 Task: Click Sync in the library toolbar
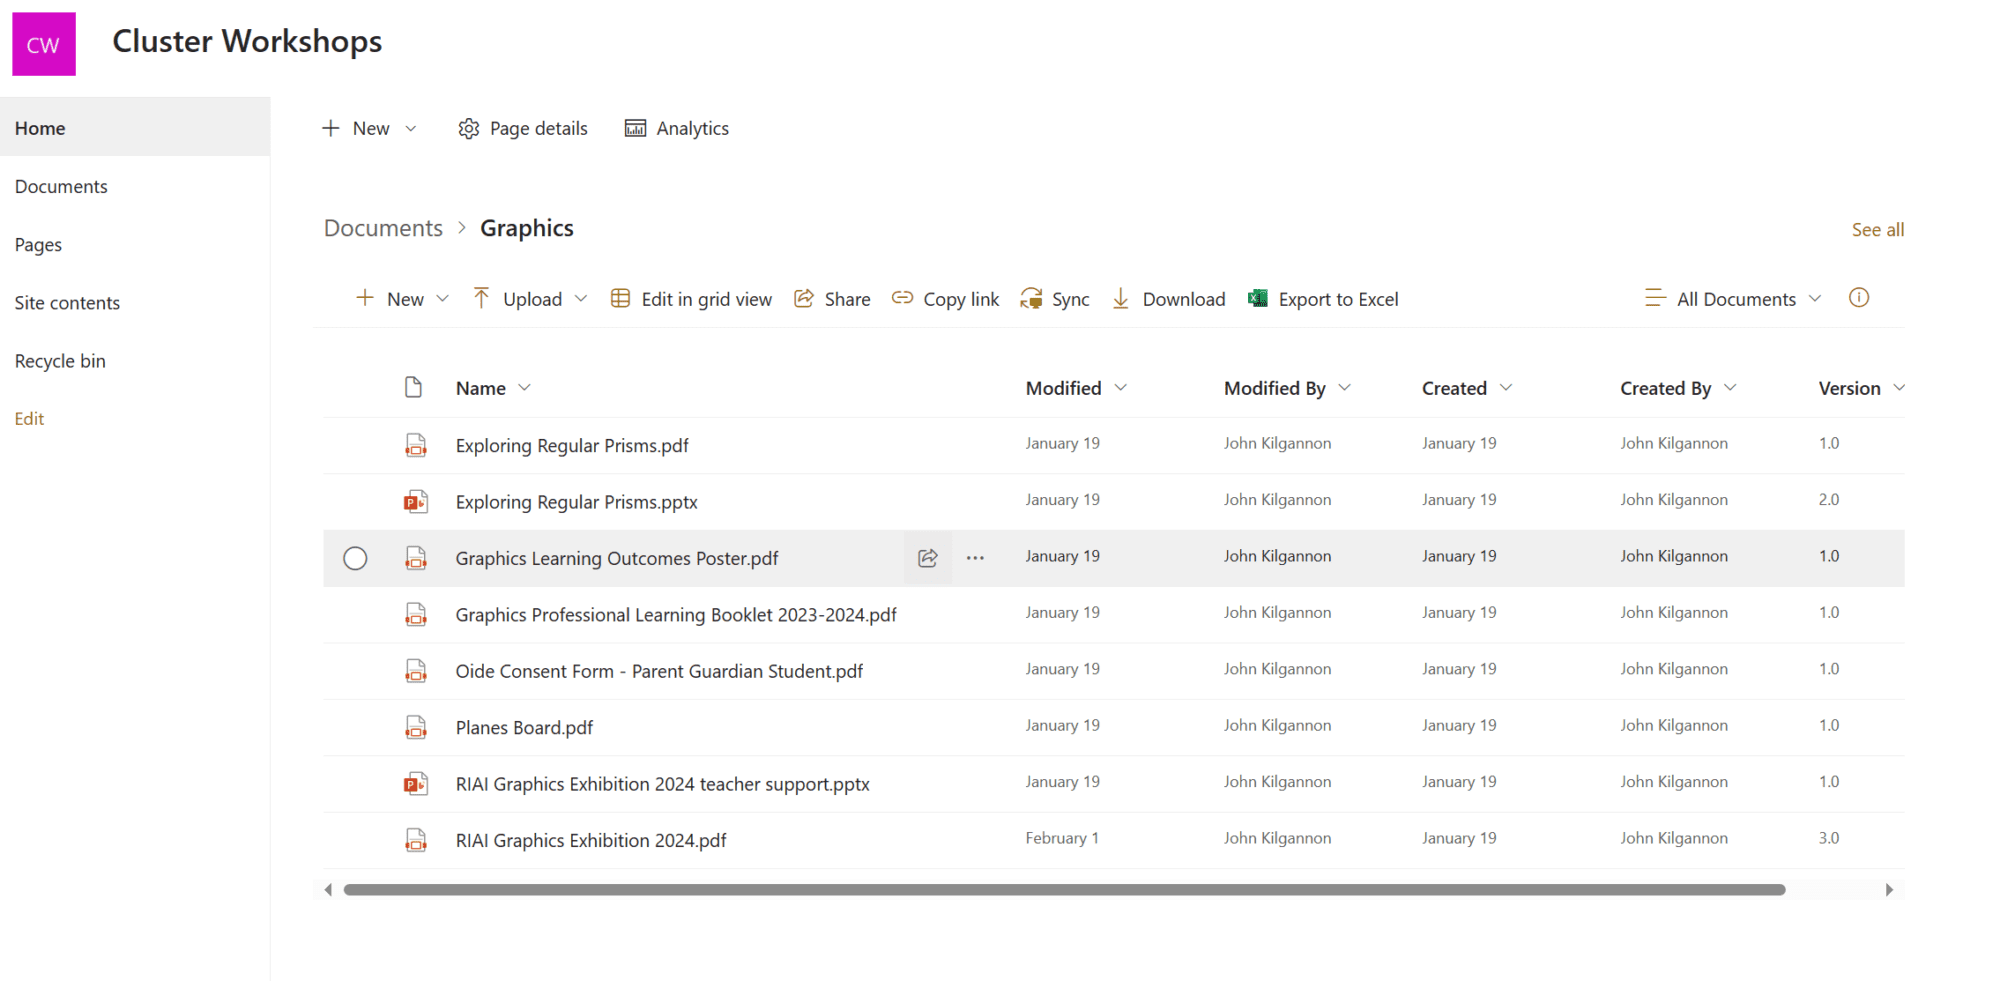(1055, 299)
